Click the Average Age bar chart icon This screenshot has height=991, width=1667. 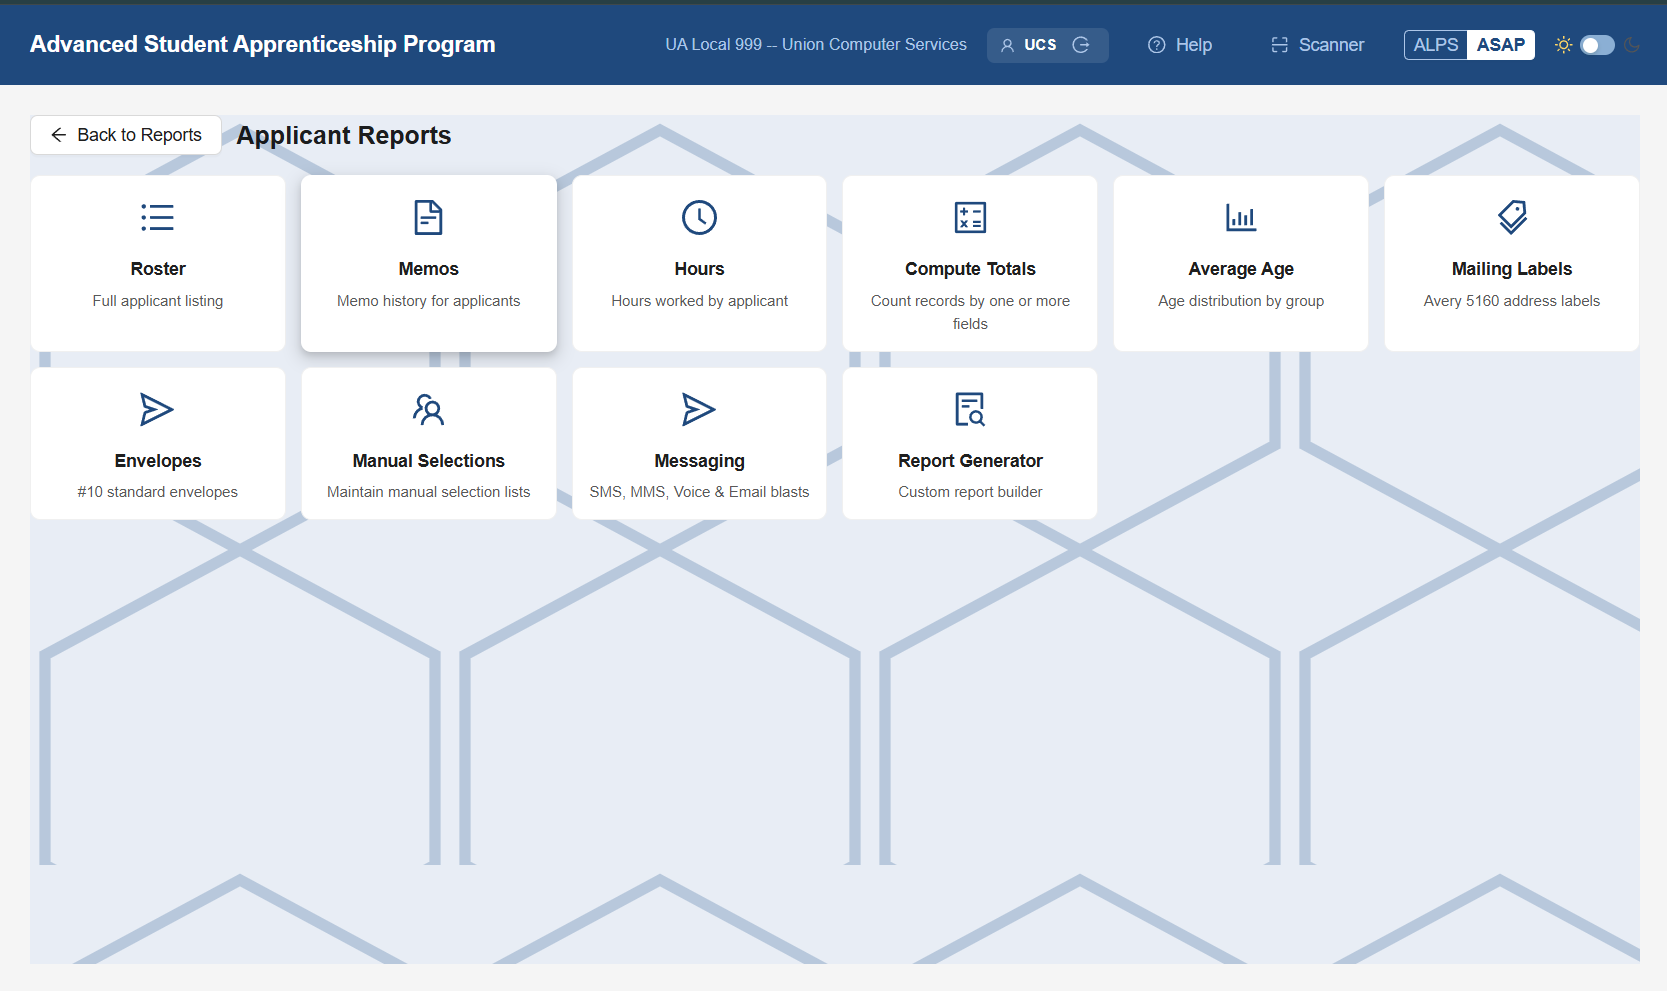1241,217
